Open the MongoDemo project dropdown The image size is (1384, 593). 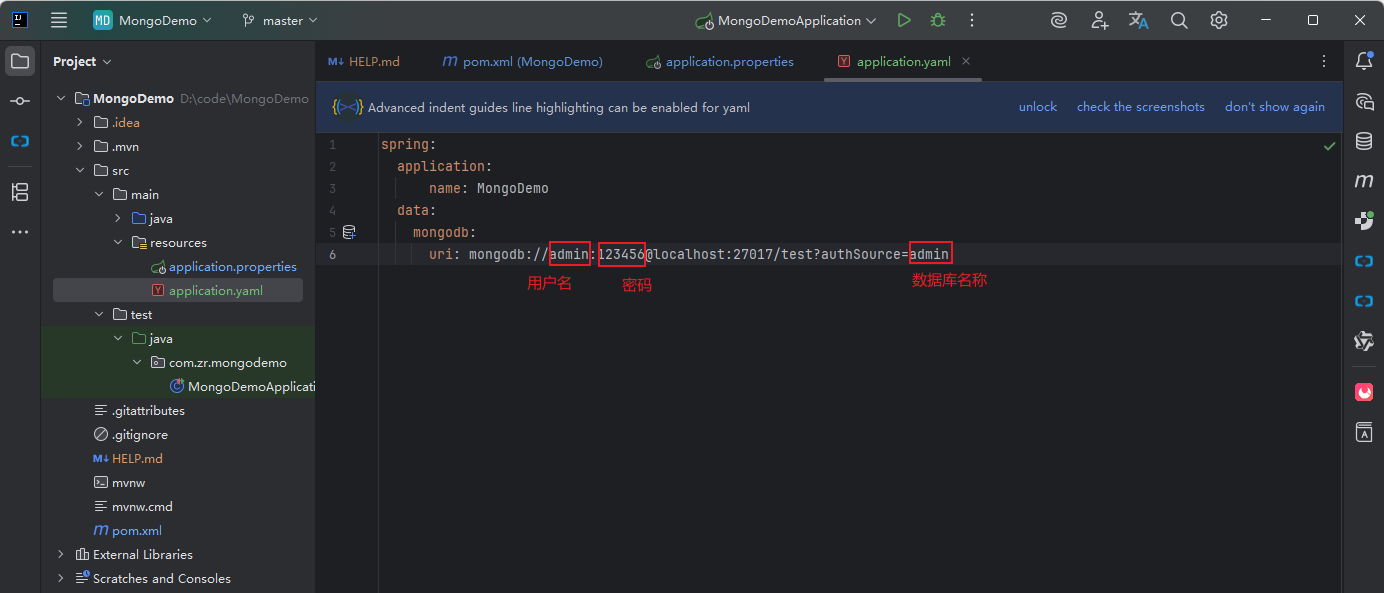pyautogui.click(x=153, y=20)
